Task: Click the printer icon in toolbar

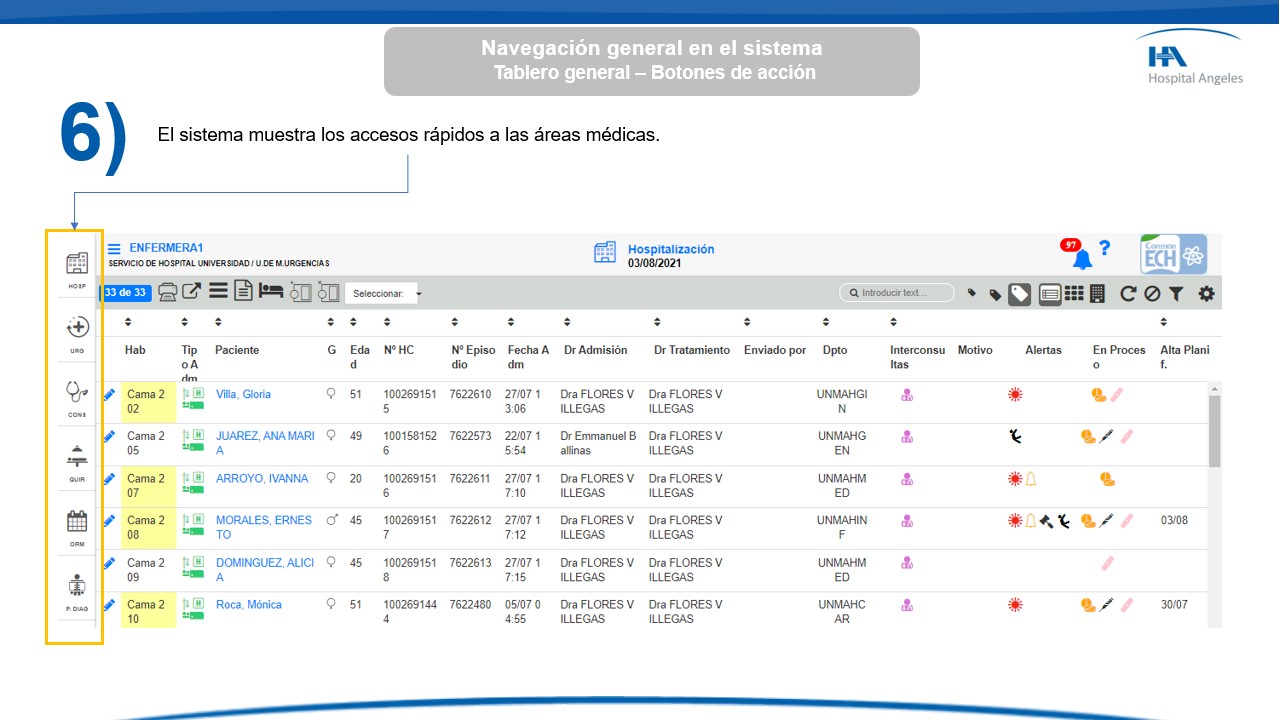Action: pyautogui.click(x=168, y=292)
